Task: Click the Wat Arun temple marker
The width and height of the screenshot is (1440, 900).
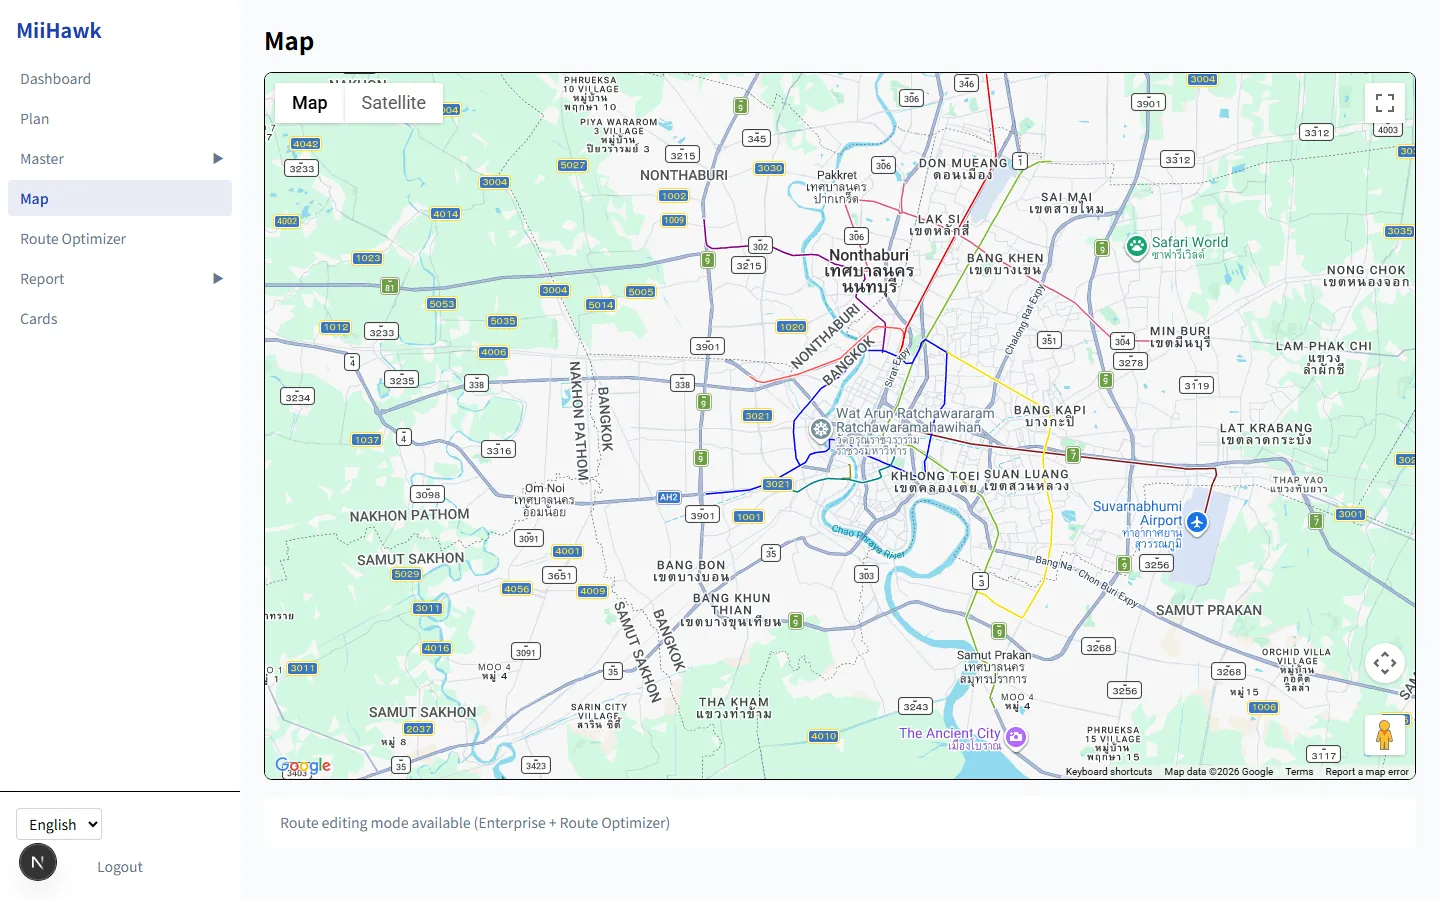Action: [821, 429]
